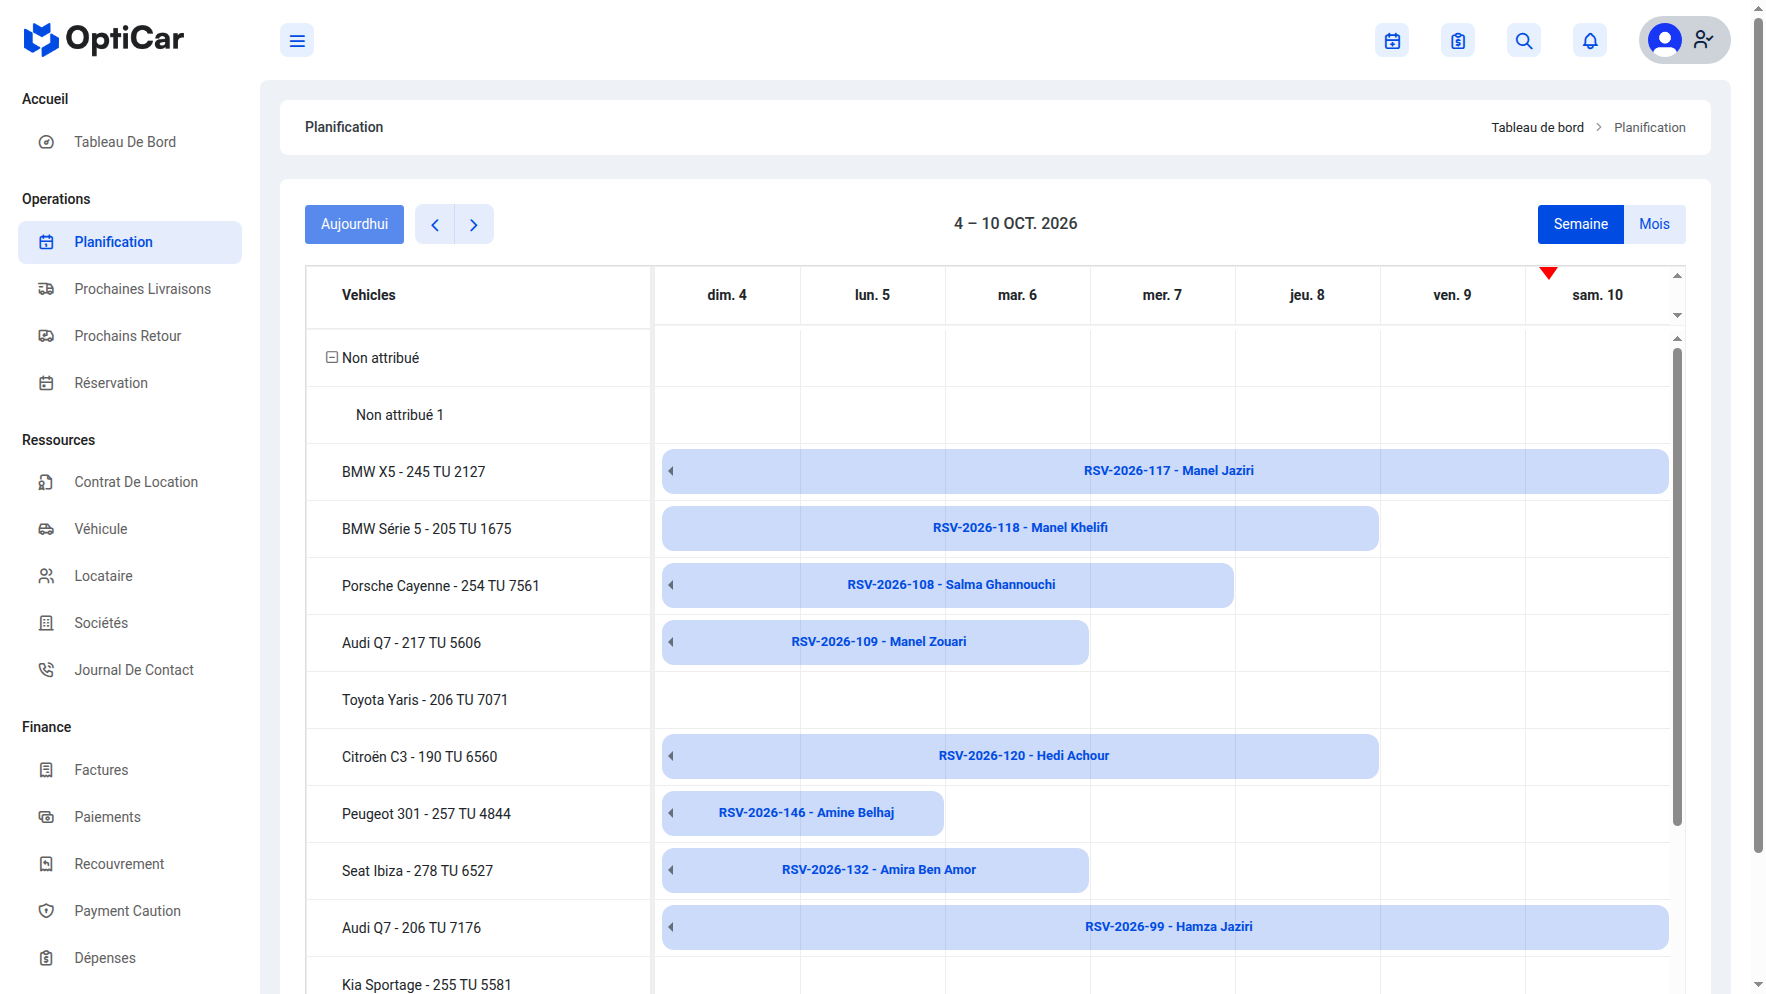Click the Paiements icon
Image resolution: width=1766 pixels, height=994 pixels.
(46, 817)
